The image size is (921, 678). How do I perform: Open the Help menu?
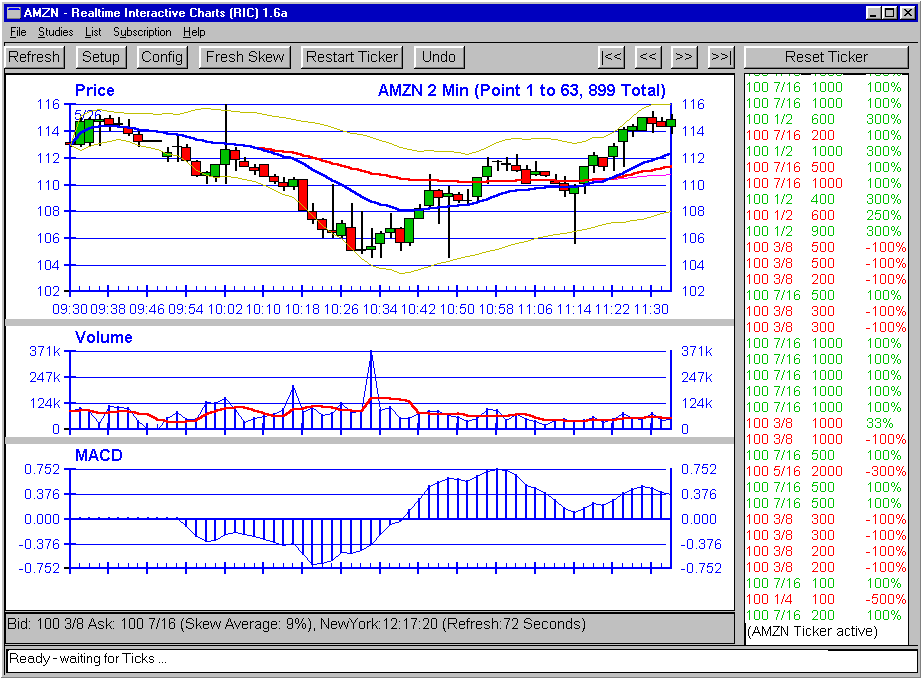194,32
